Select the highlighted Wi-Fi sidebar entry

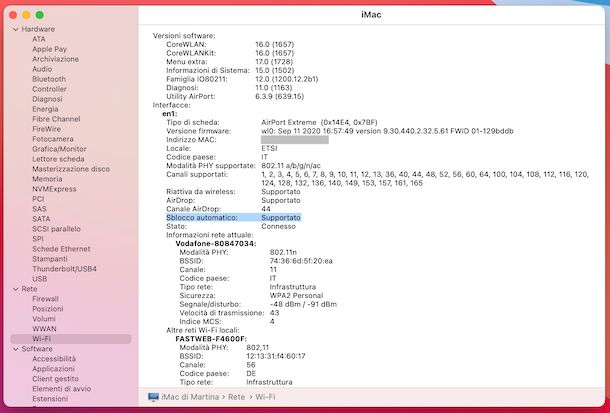pos(71,339)
